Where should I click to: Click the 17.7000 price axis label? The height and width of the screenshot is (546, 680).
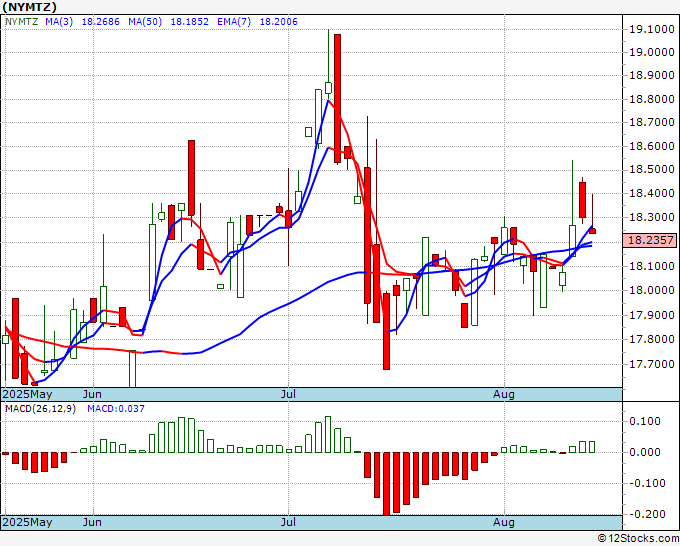652,364
